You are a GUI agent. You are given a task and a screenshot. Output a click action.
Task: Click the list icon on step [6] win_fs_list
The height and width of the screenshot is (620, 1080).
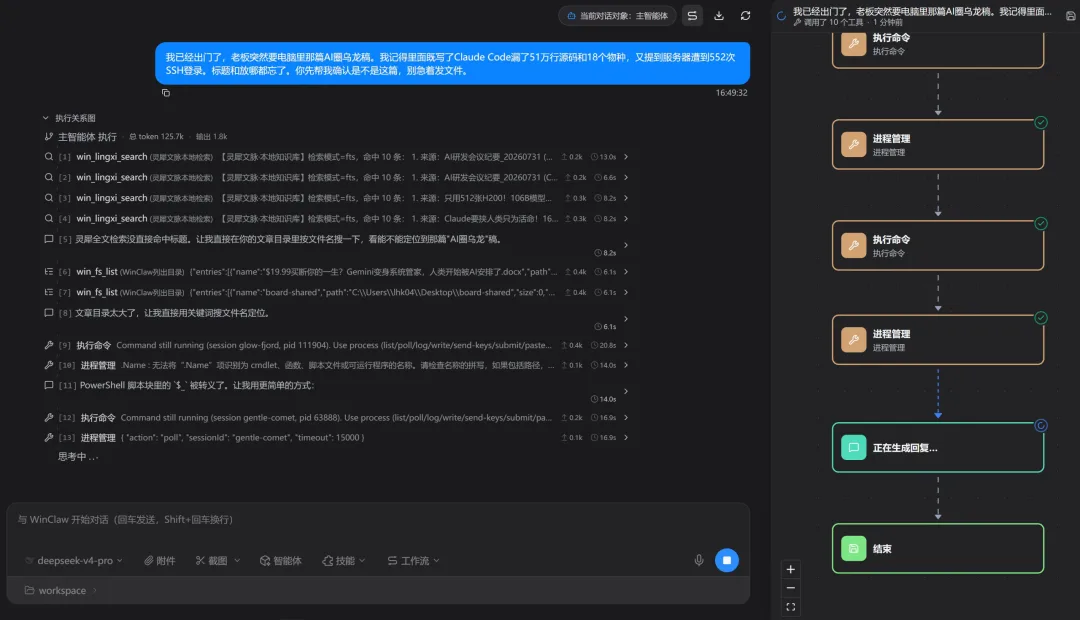[49, 271]
